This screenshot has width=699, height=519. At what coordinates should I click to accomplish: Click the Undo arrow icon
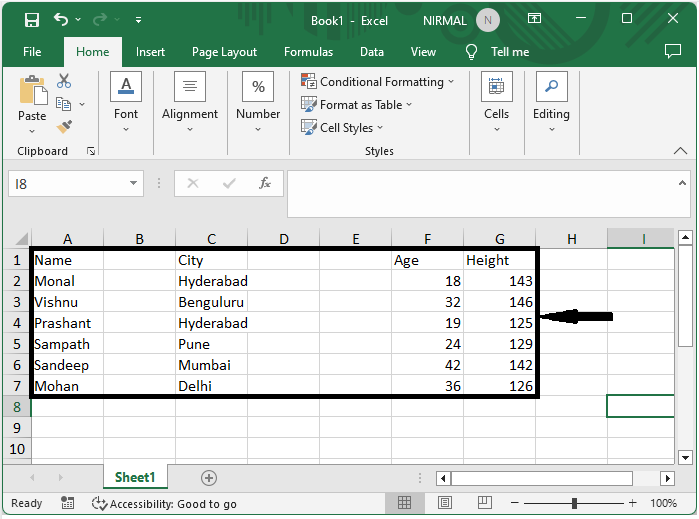click(62, 20)
